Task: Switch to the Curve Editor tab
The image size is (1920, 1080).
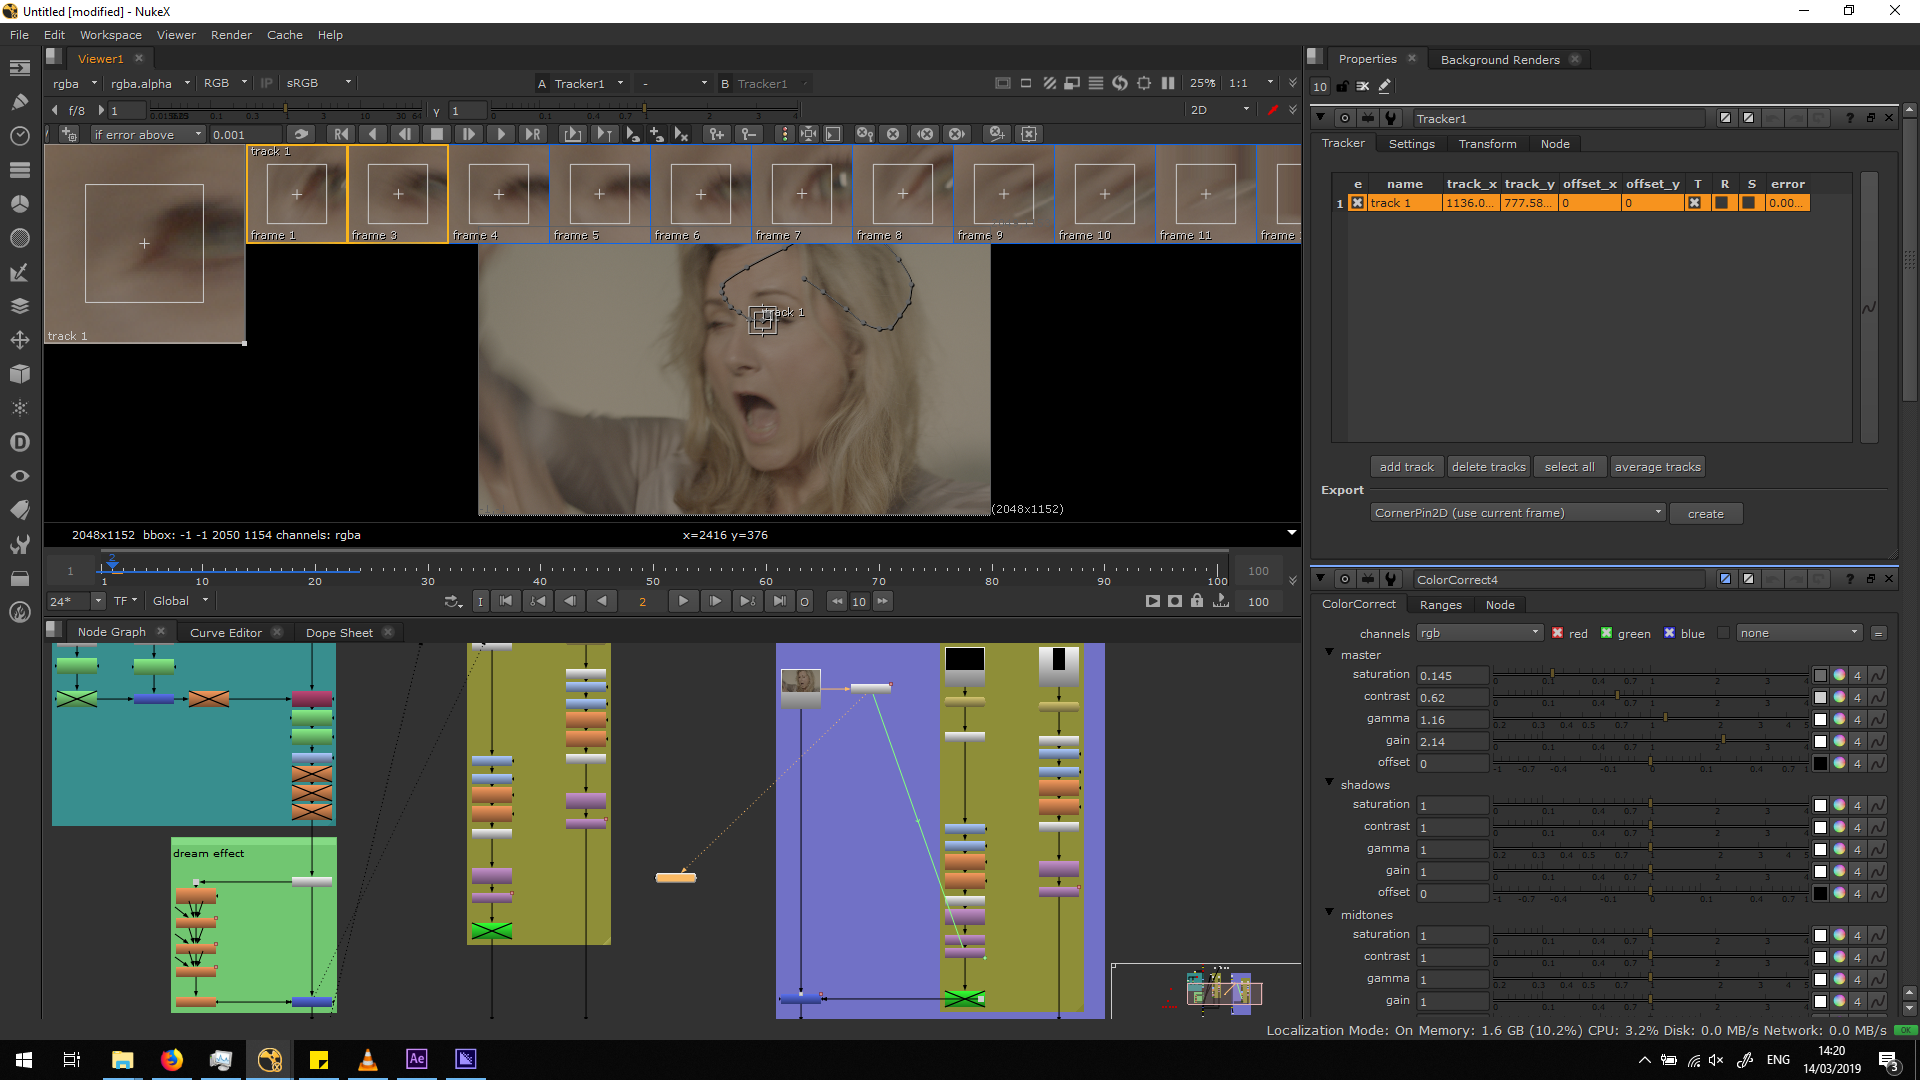Action: pyautogui.click(x=225, y=632)
